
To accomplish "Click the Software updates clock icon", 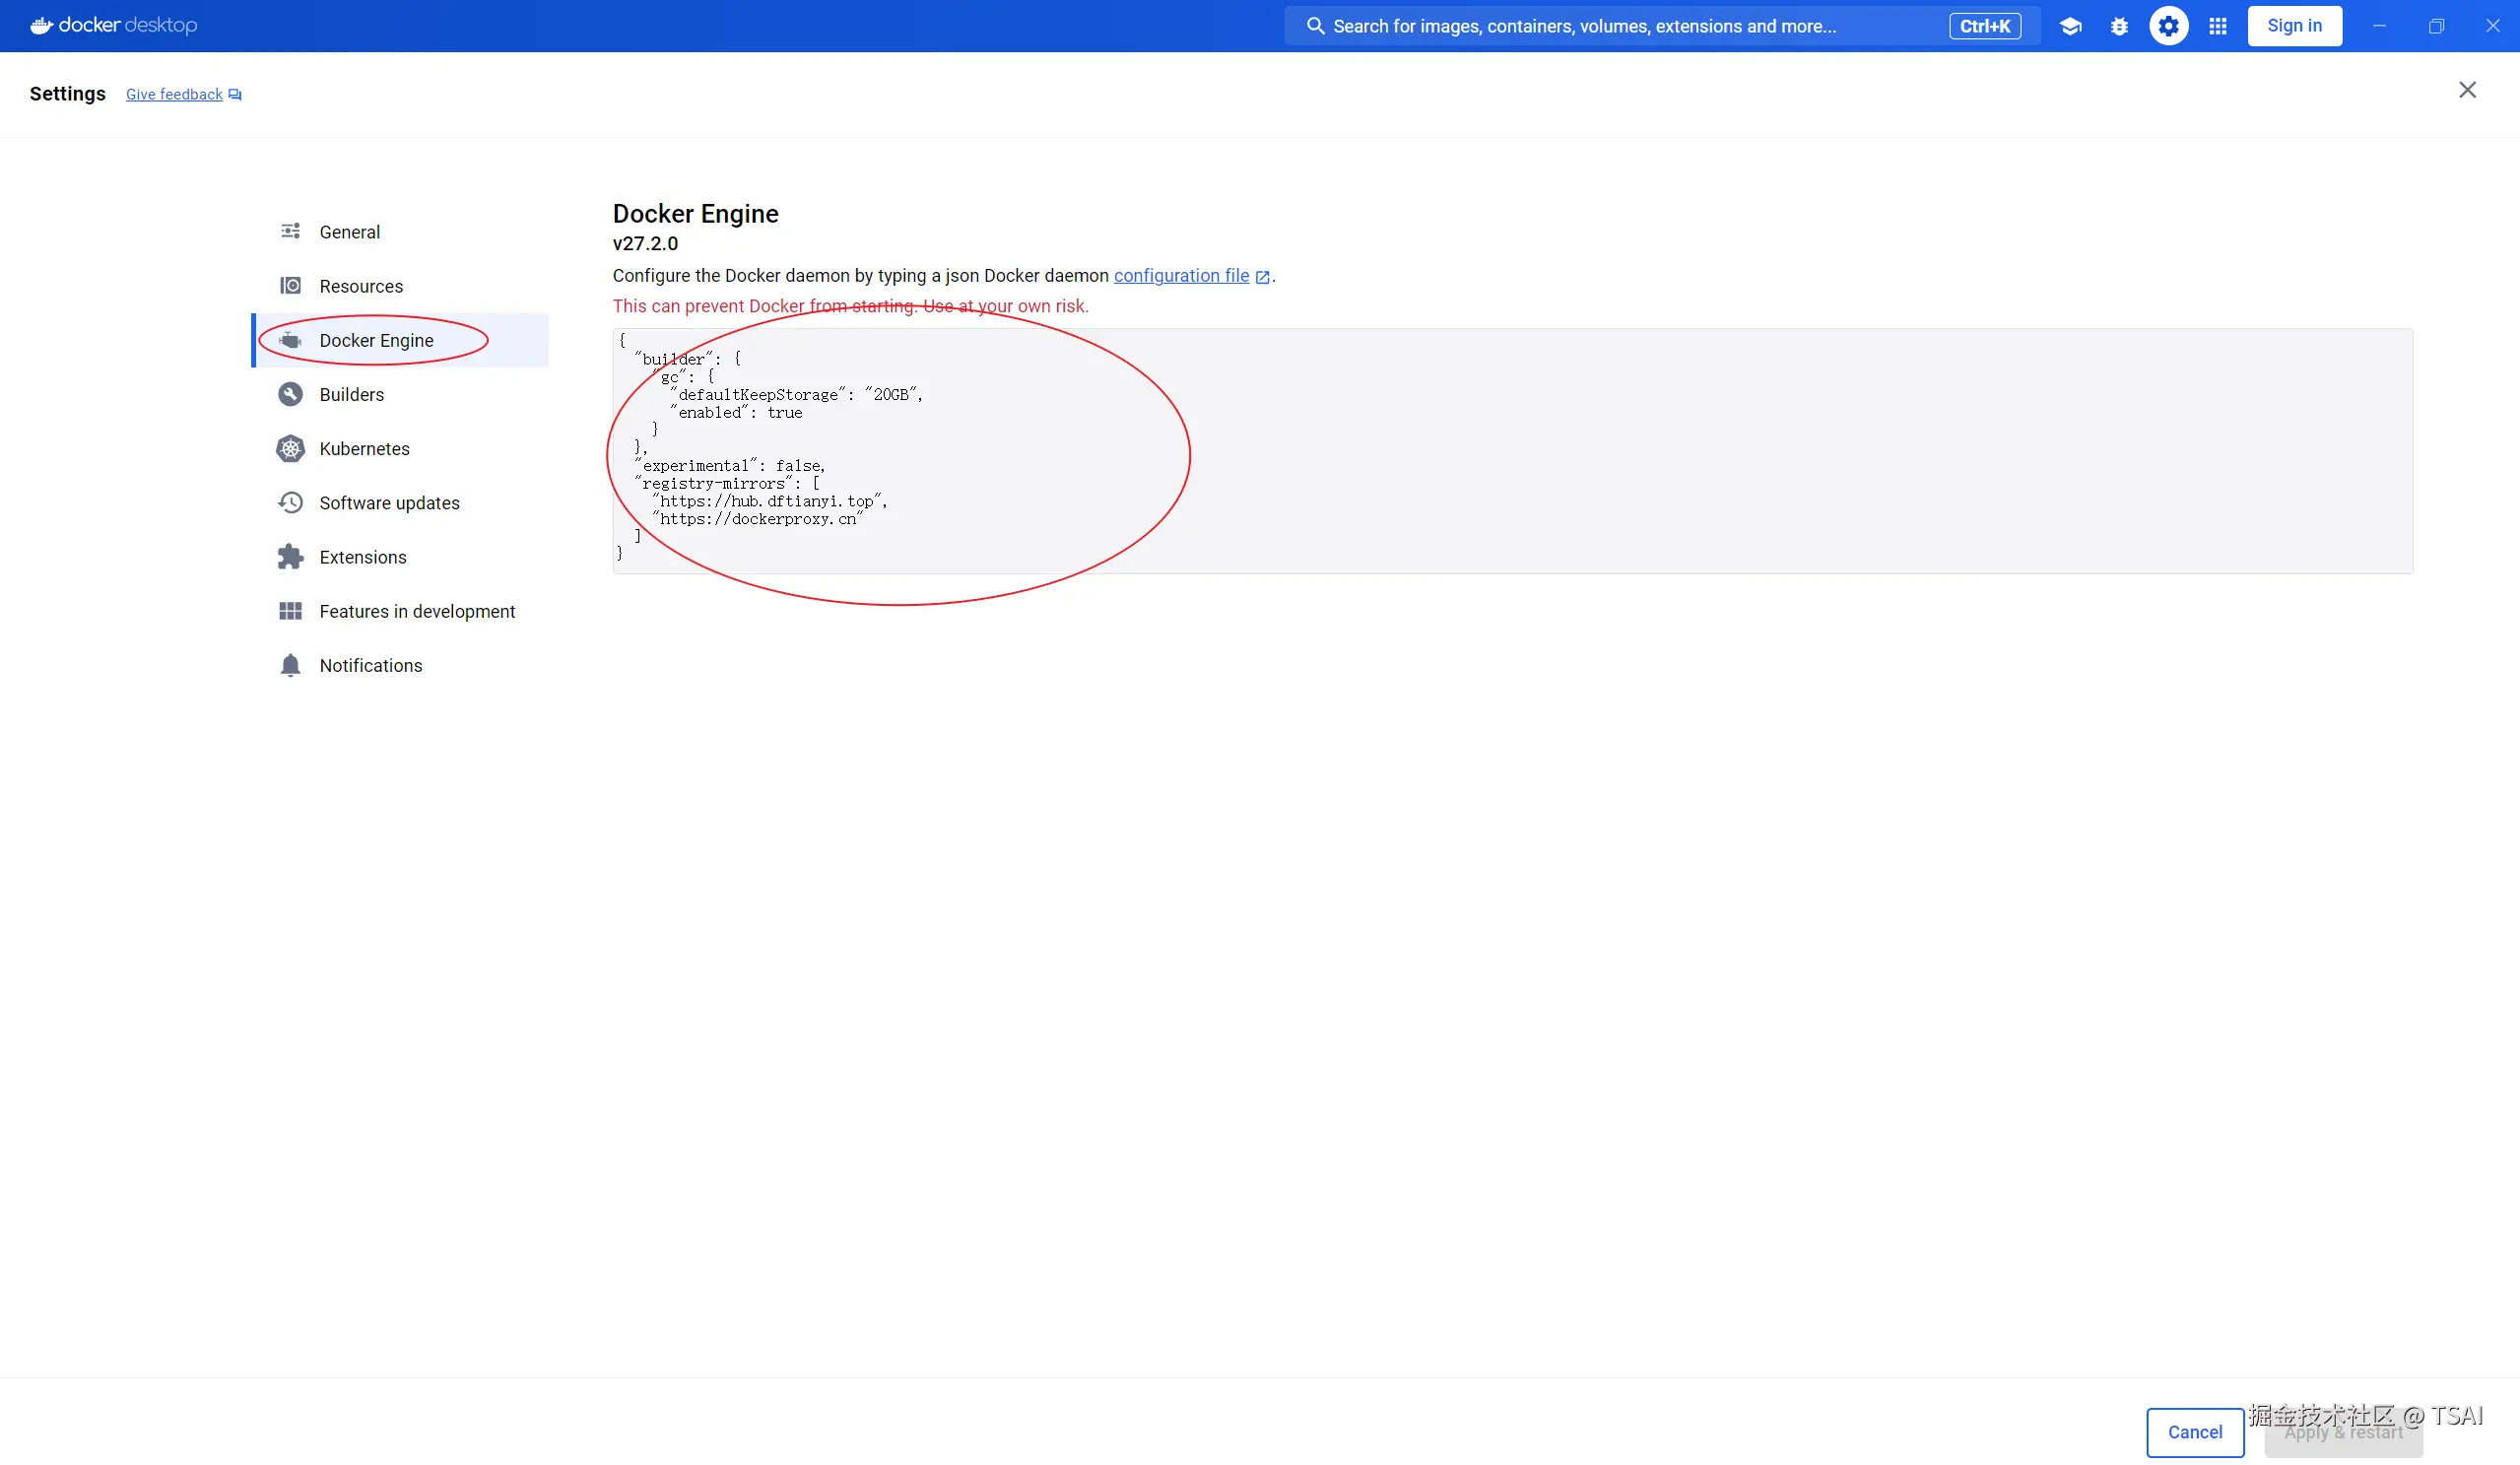I will point(290,503).
